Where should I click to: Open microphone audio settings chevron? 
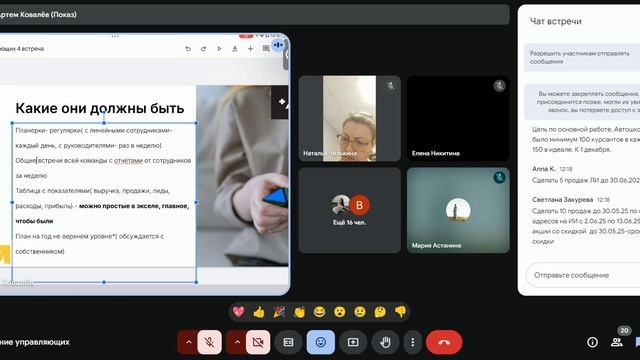[188, 342]
